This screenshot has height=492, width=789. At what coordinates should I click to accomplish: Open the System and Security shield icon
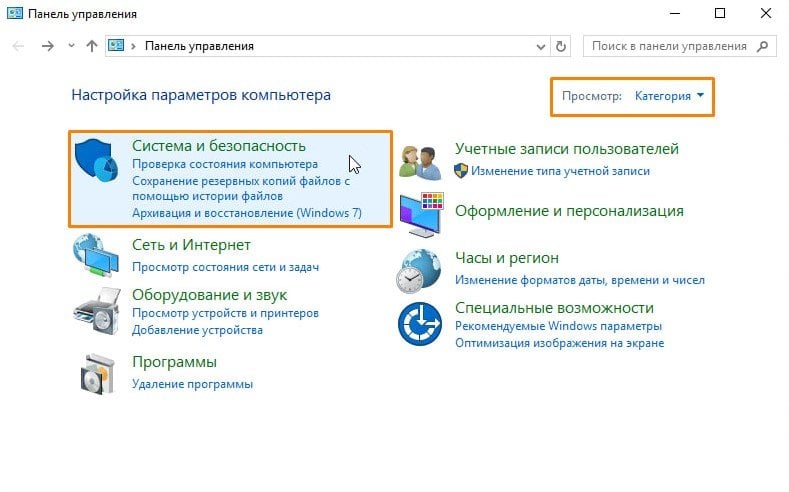coord(96,161)
